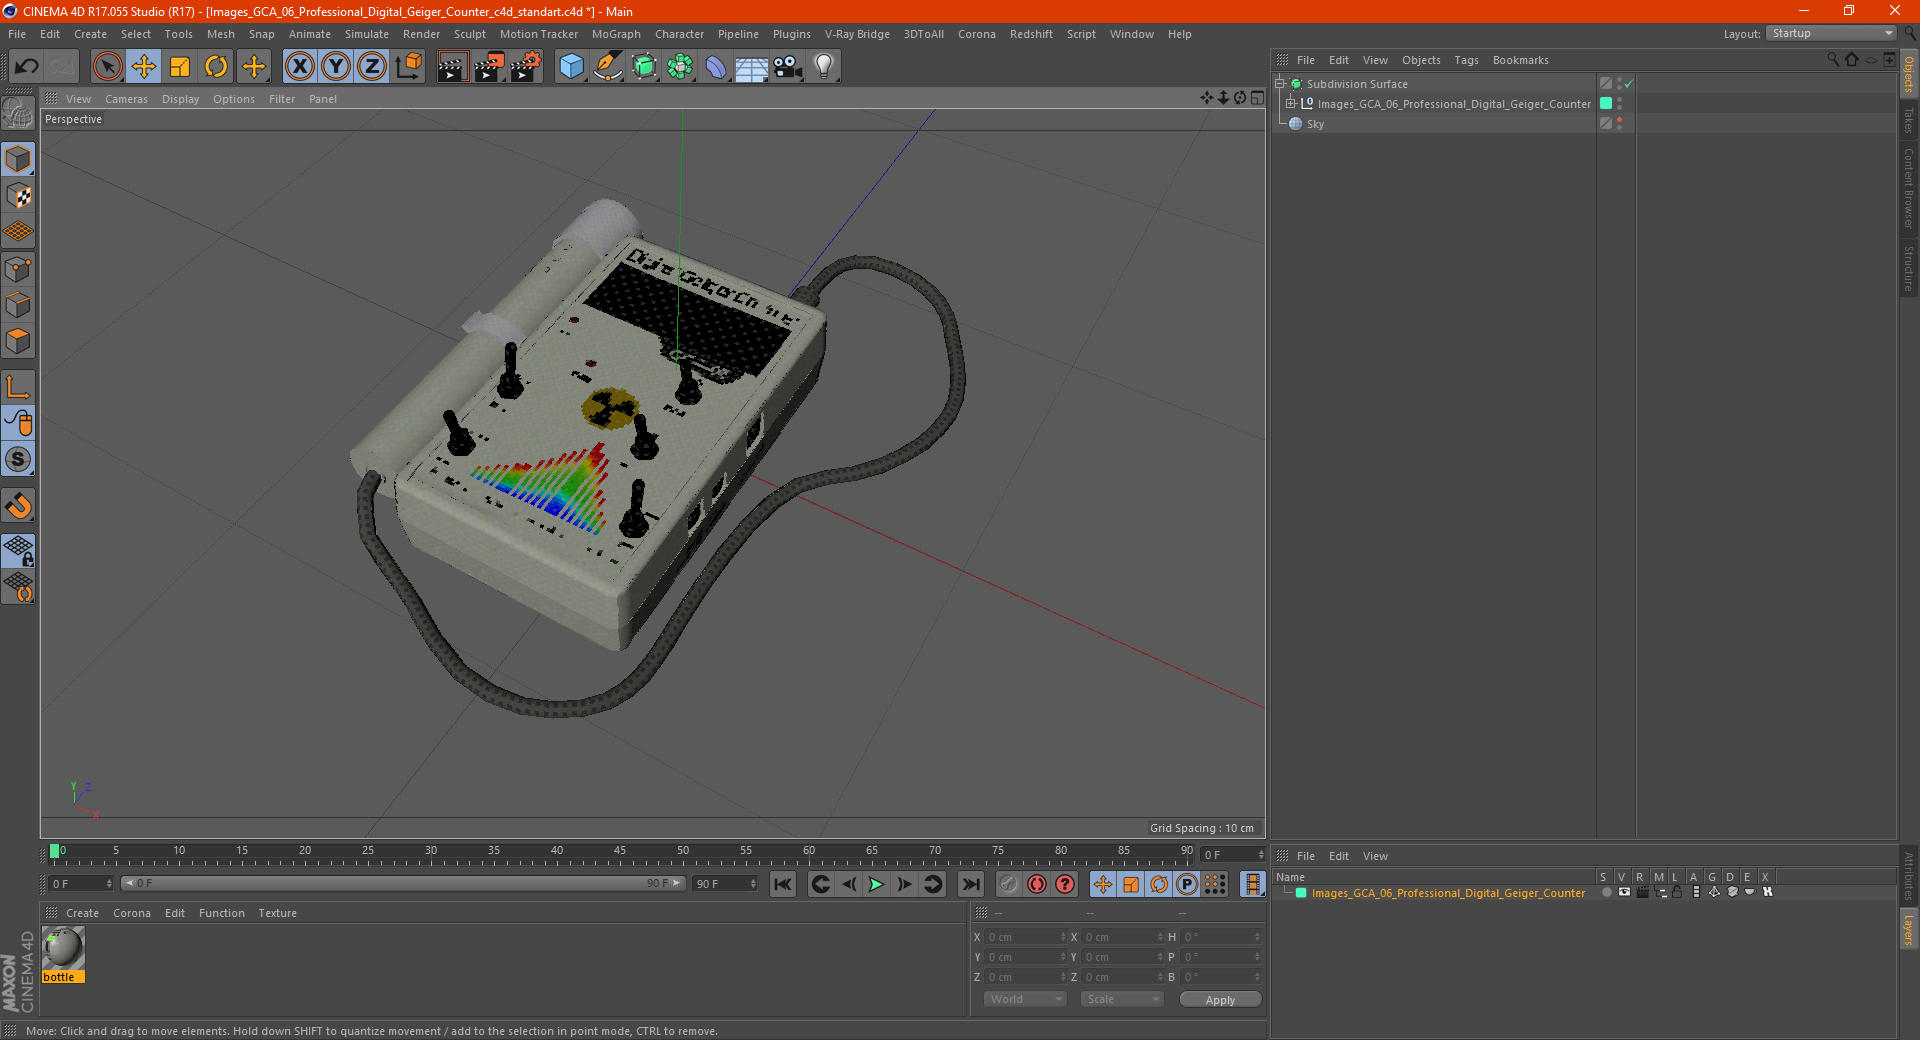Add a Cube primitive object
This screenshot has height=1040, width=1920.
click(x=571, y=67)
